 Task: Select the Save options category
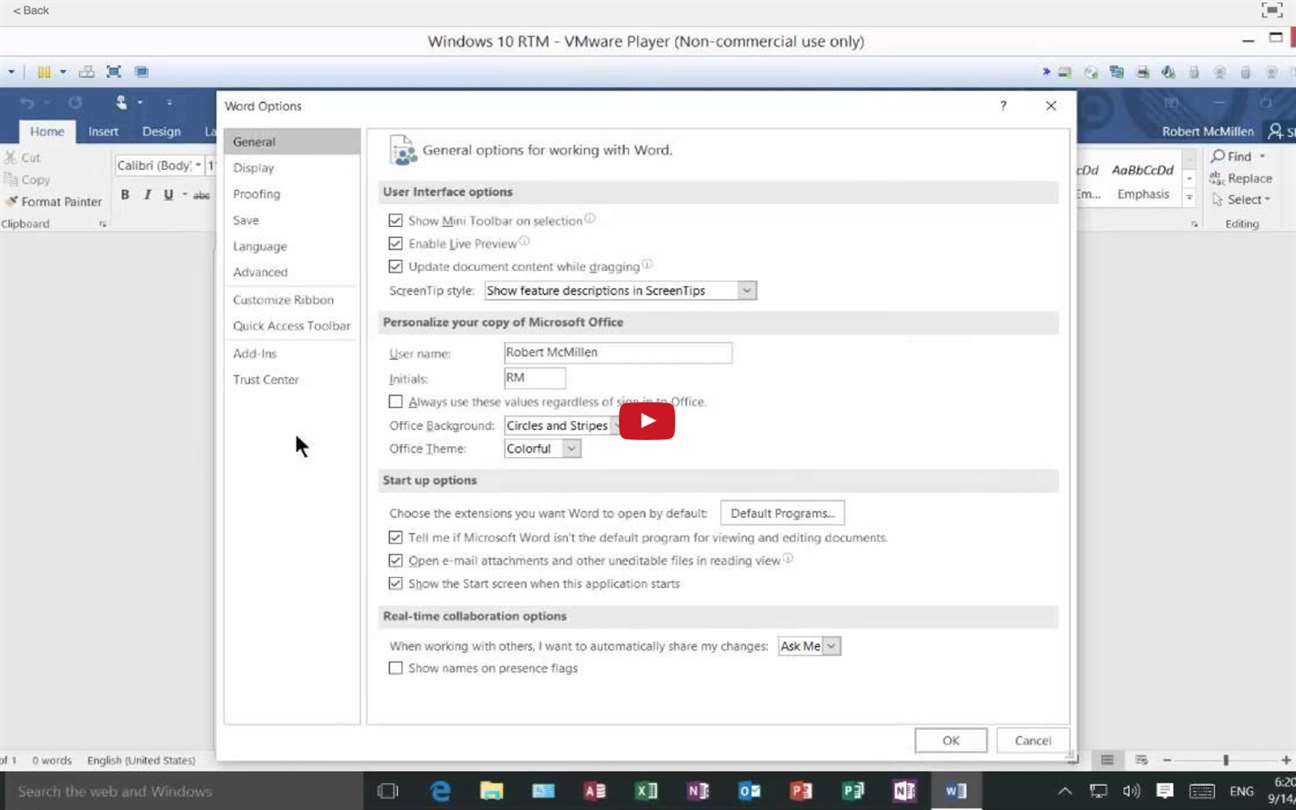point(292,220)
